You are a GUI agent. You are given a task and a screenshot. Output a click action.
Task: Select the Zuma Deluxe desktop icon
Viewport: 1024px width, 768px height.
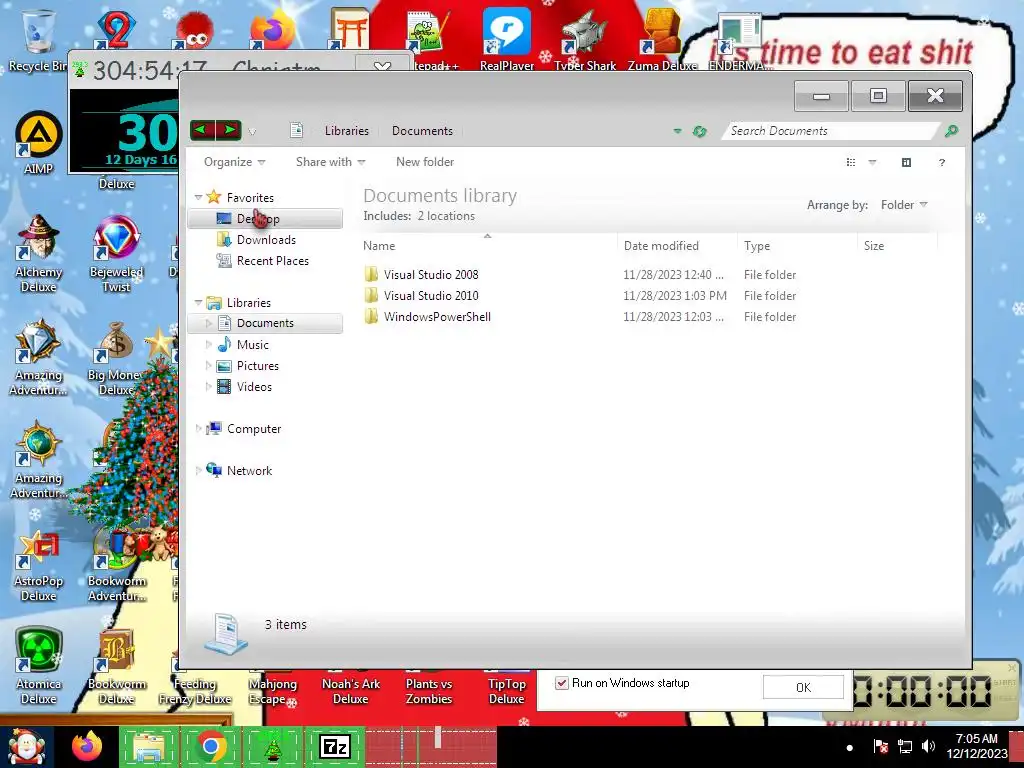[662, 39]
